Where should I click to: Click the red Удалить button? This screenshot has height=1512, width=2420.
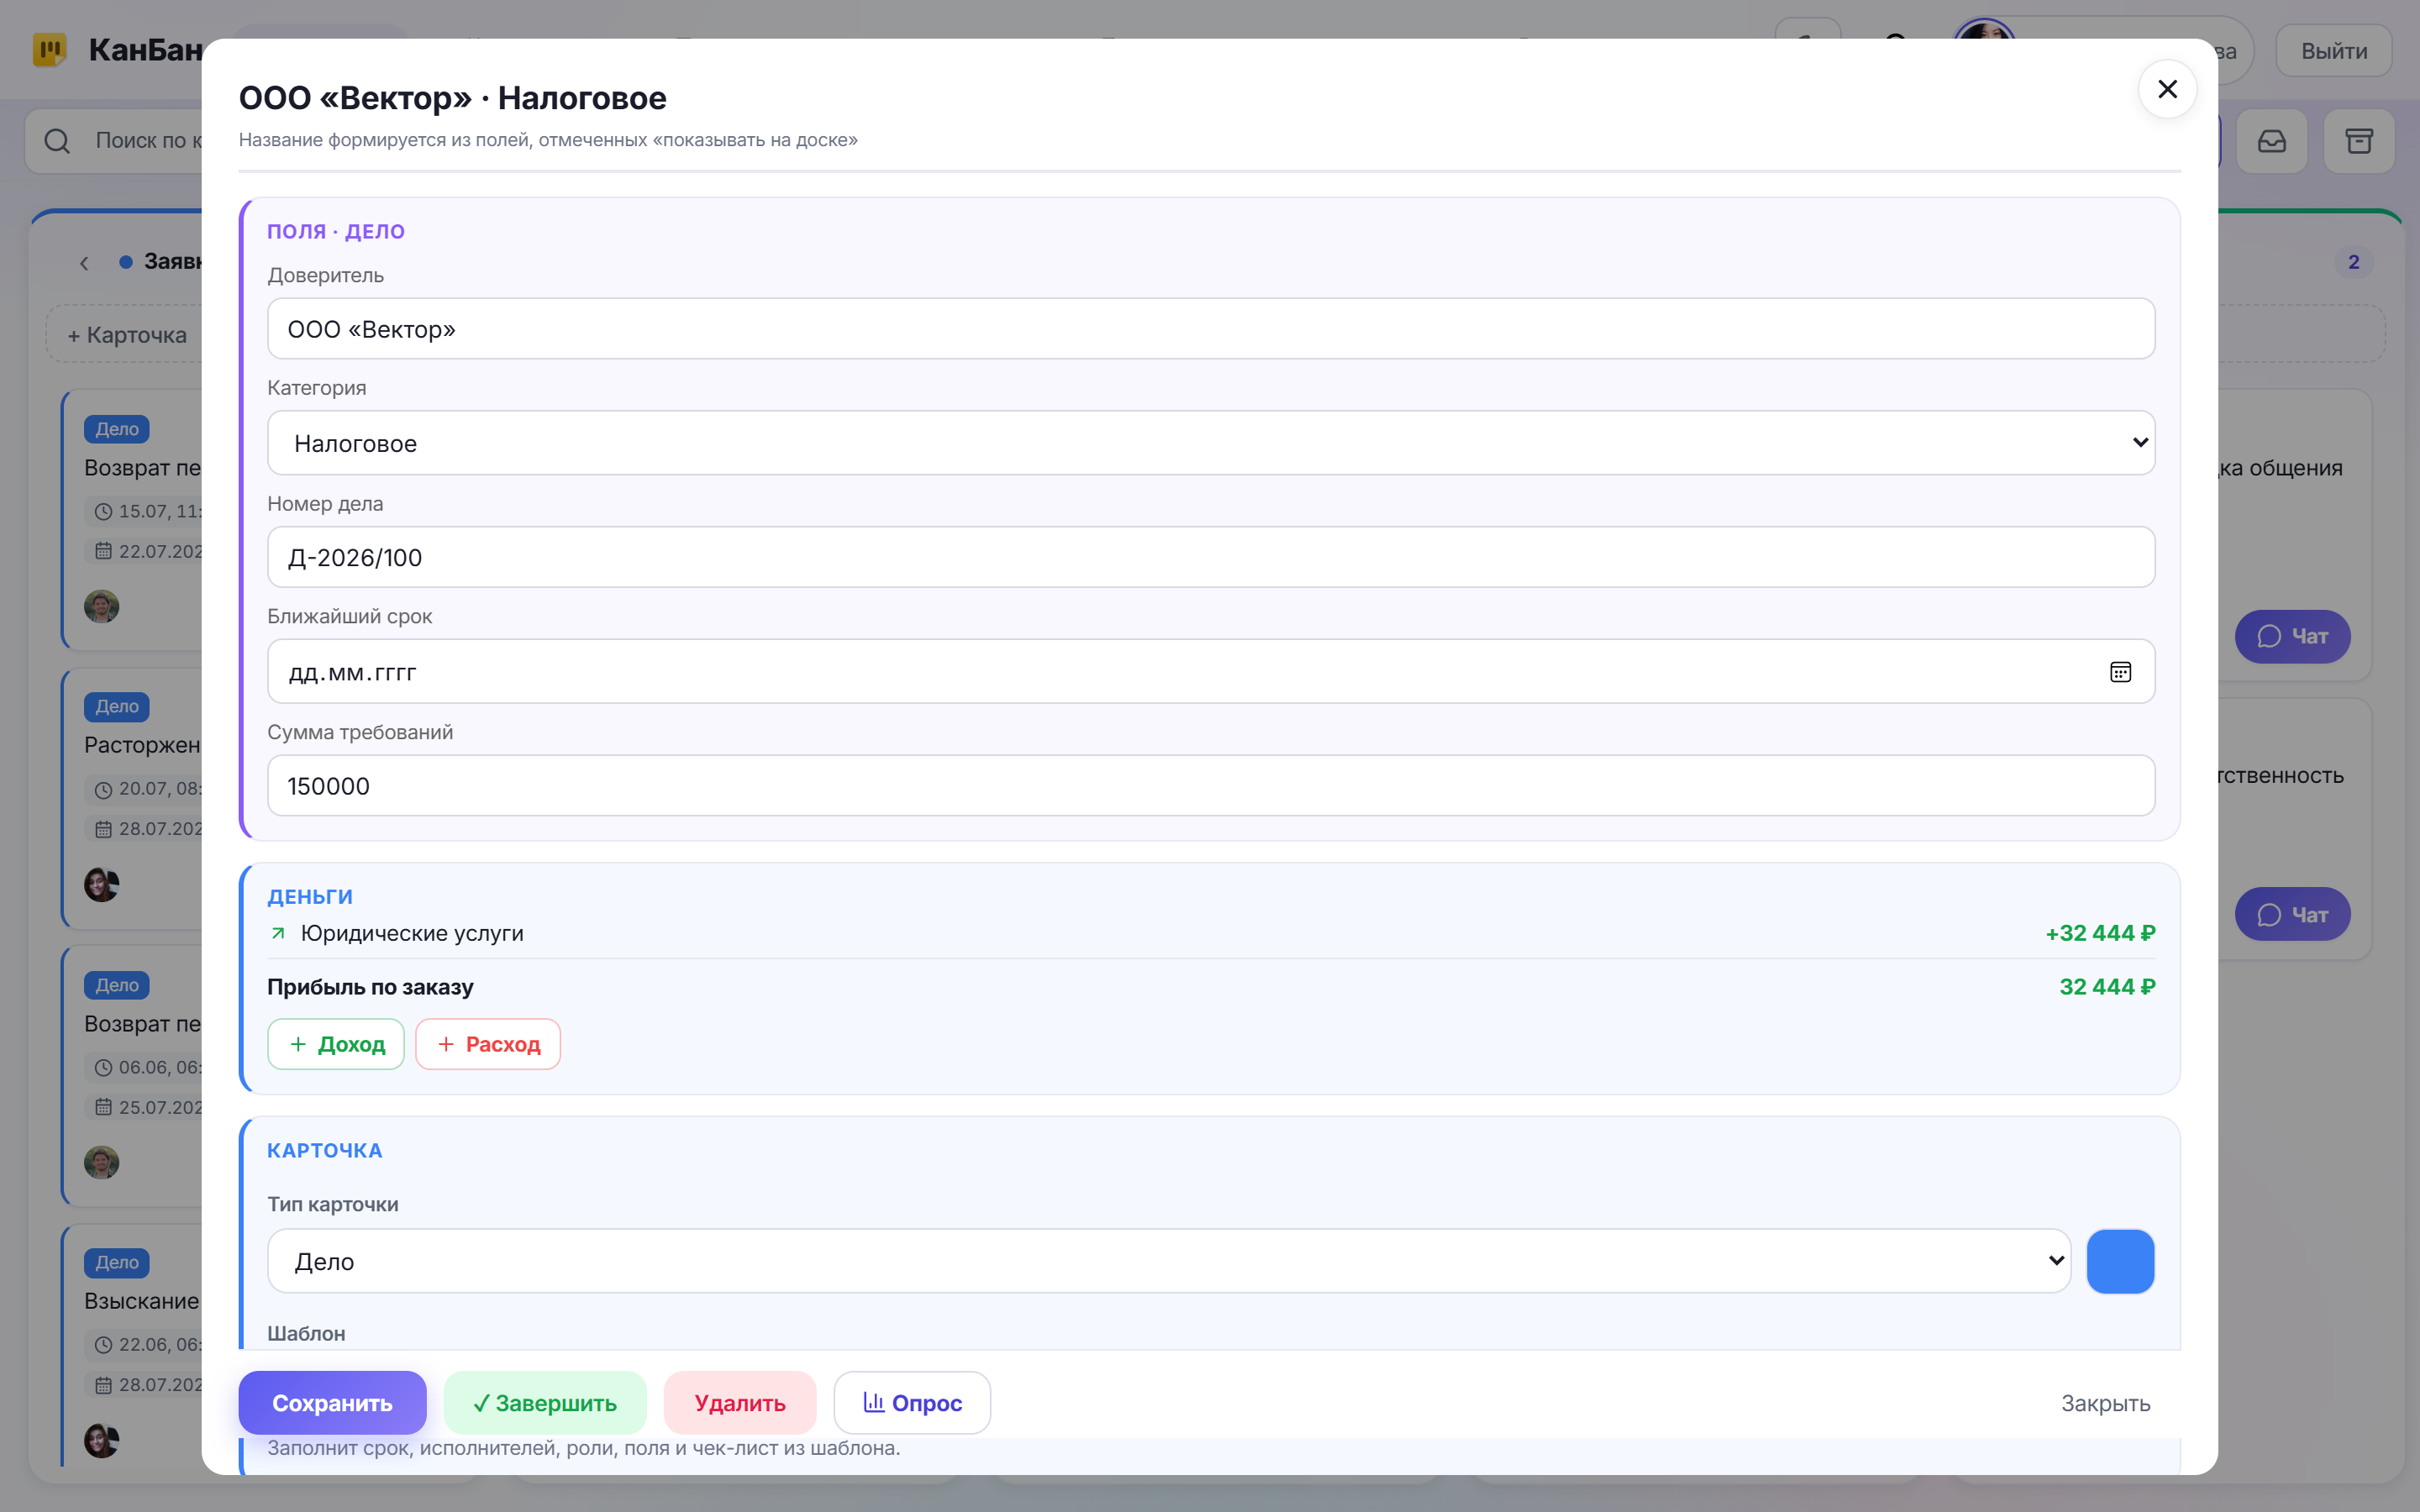[x=740, y=1403]
